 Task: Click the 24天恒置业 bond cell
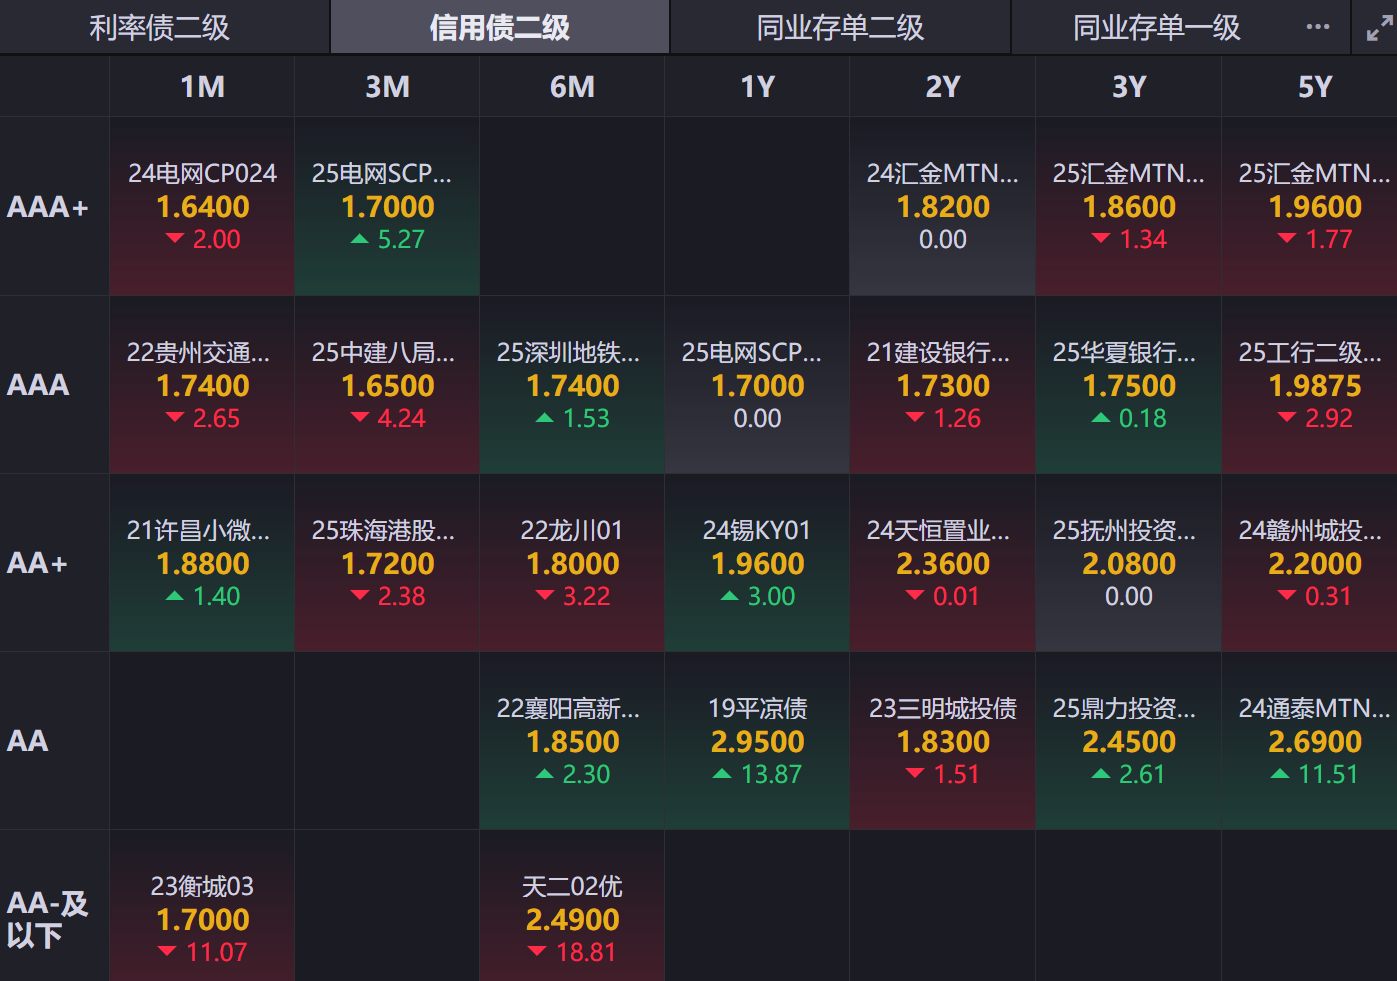(942, 563)
